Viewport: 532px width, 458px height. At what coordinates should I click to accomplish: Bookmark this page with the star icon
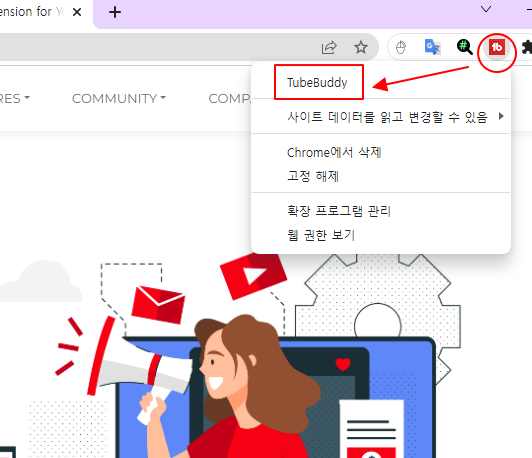[361, 47]
